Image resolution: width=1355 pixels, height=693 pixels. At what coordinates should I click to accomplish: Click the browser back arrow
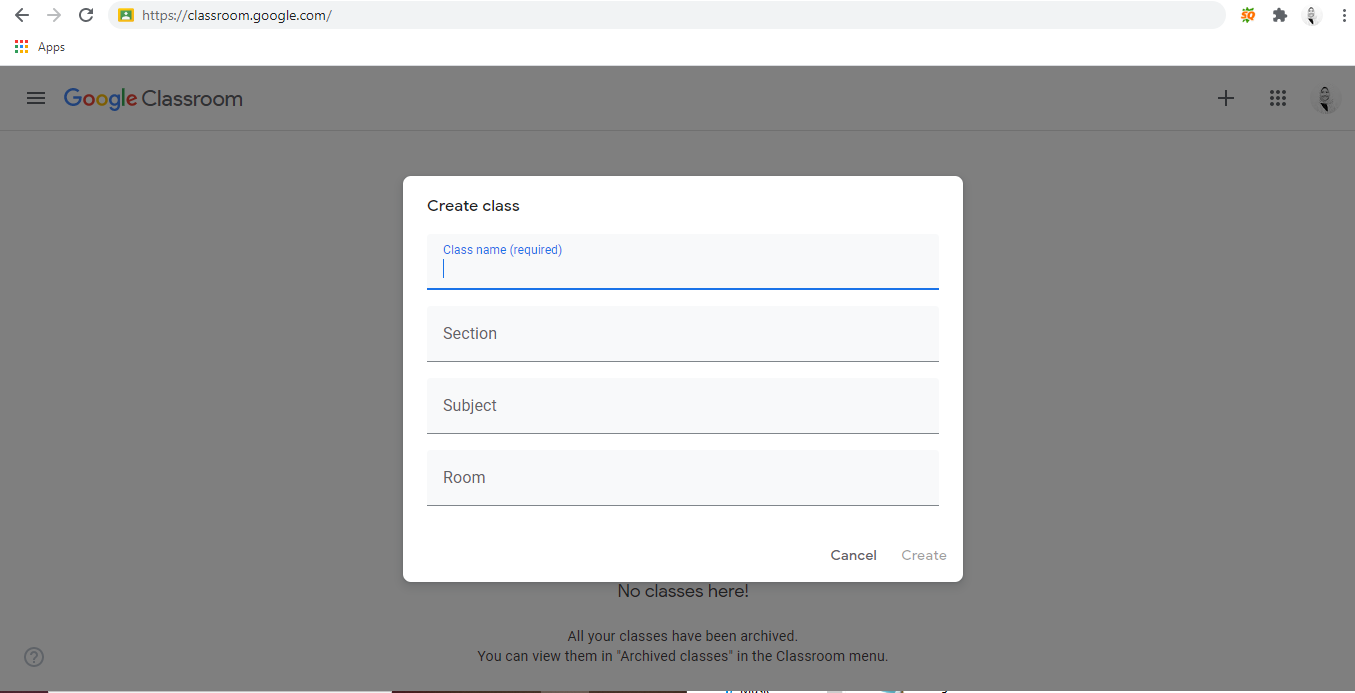coord(22,15)
